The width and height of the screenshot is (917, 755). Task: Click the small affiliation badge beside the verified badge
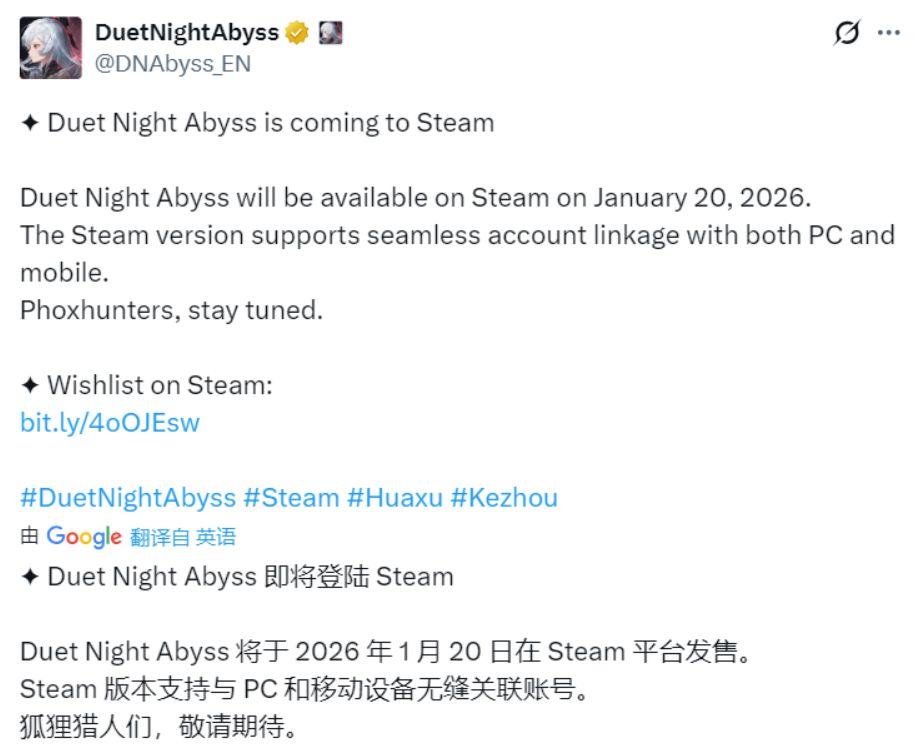[x=330, y=33]
